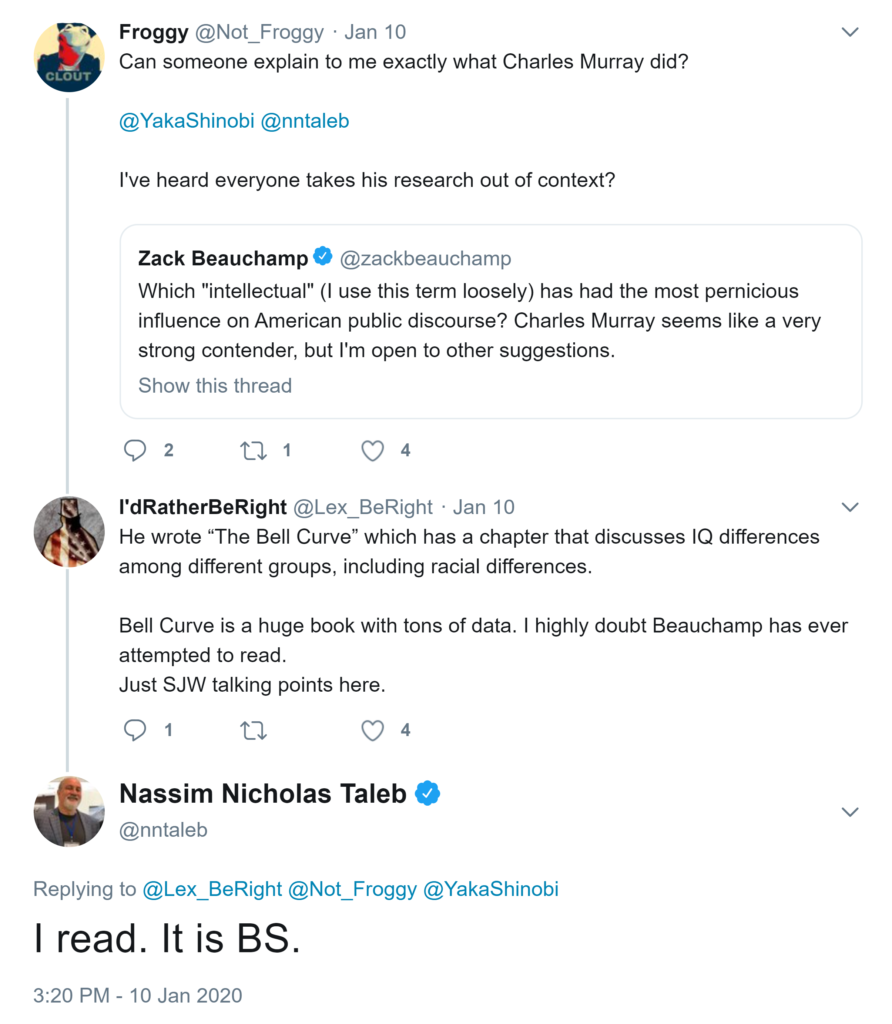This screenshot has height=1024, width=892.
Task: Open @nntaleb mention in Froggy's tweet
Action: [305, 121]
